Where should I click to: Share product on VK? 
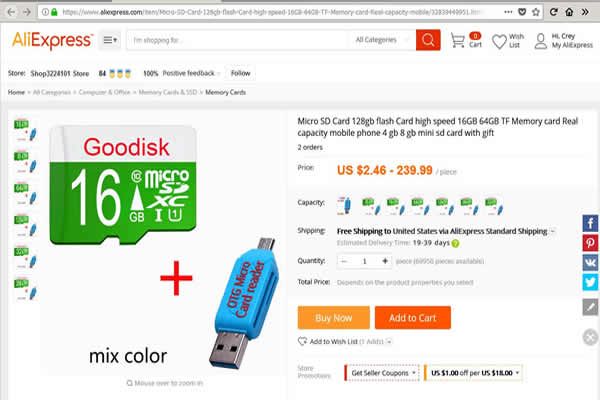click(590, 263)
